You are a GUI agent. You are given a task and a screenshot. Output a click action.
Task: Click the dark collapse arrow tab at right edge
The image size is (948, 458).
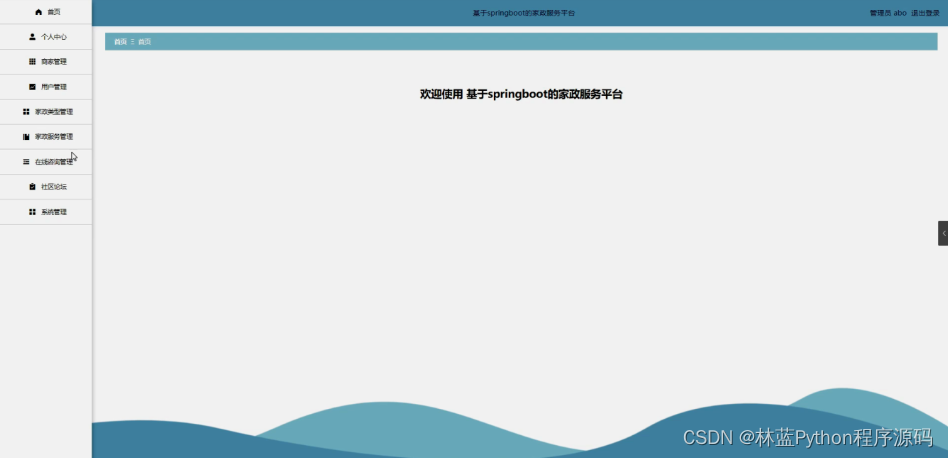[943, 233]
